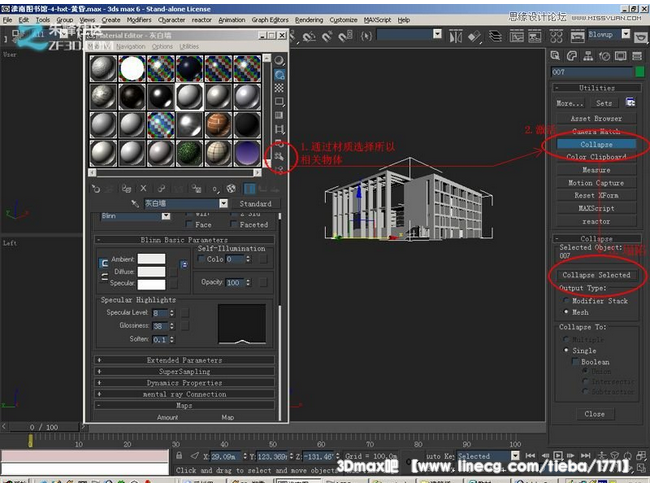
Task: Click the Percent Snap toggle icon
Action: click(327, 37)
